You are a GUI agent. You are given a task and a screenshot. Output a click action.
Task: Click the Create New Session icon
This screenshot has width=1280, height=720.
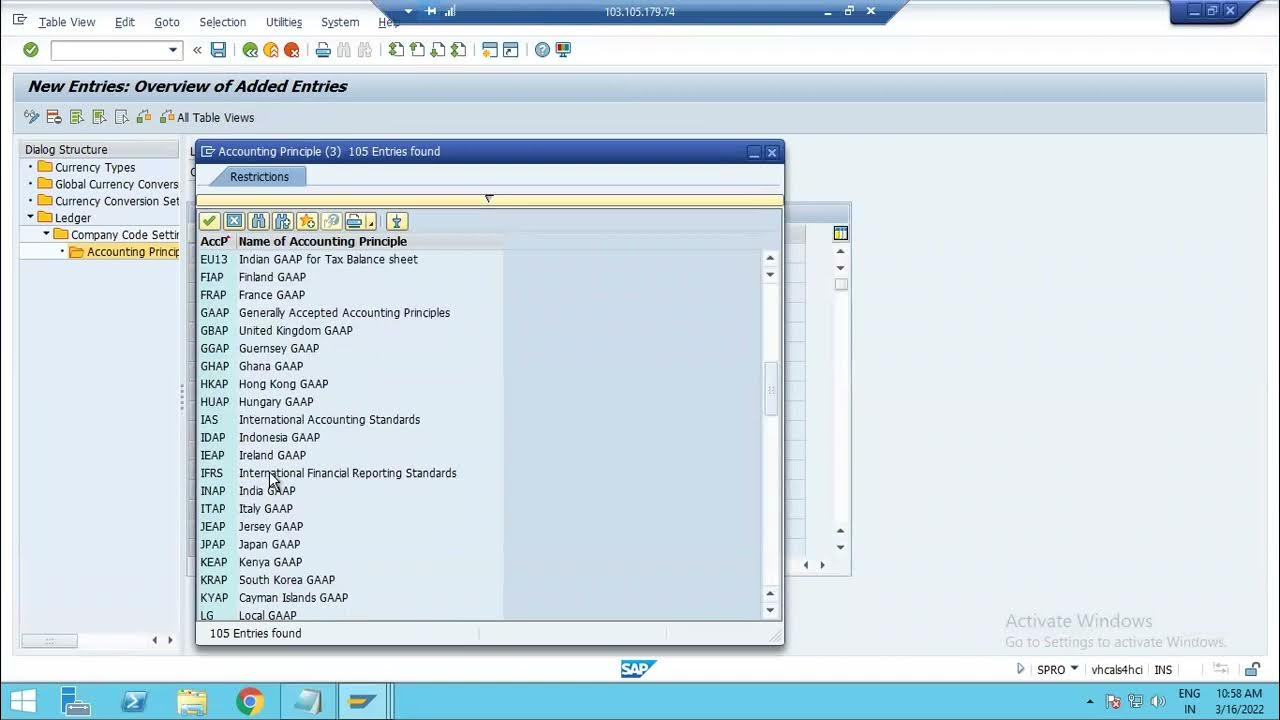(x=490, y=50)
